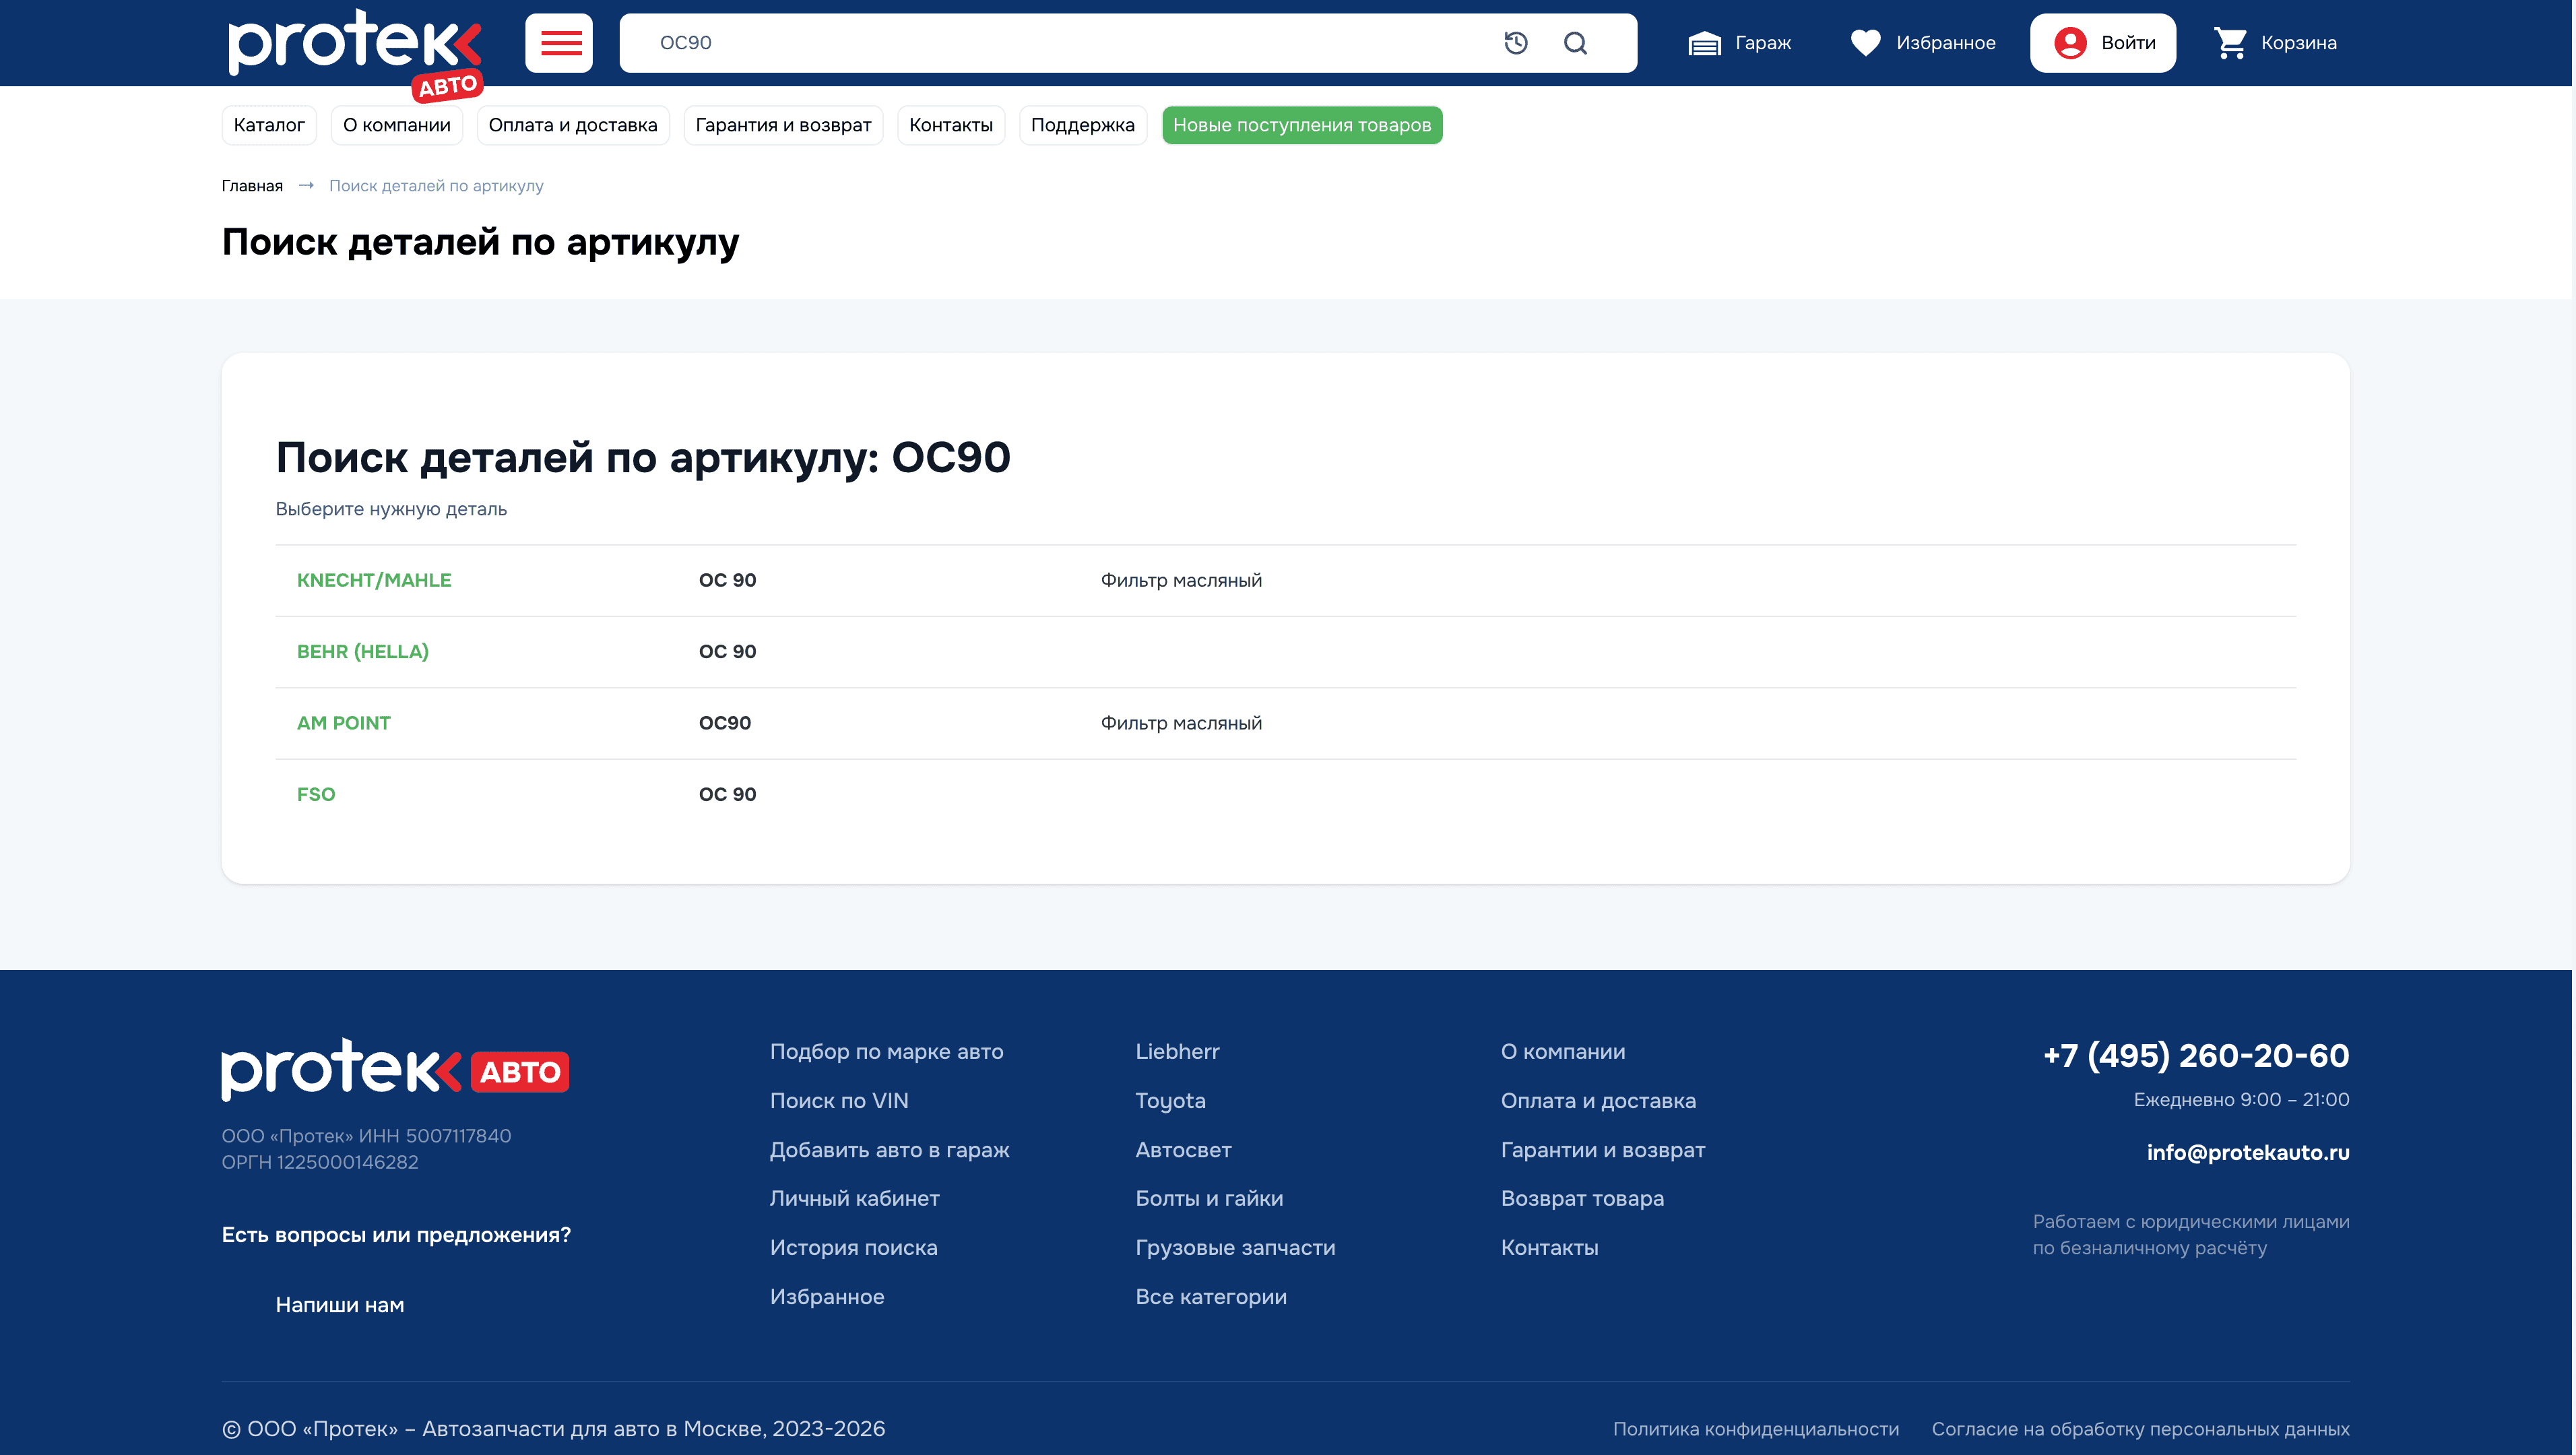Open footer link Все категории
This screenshot has width=2576, height=1455.
coord(1211,1296)
